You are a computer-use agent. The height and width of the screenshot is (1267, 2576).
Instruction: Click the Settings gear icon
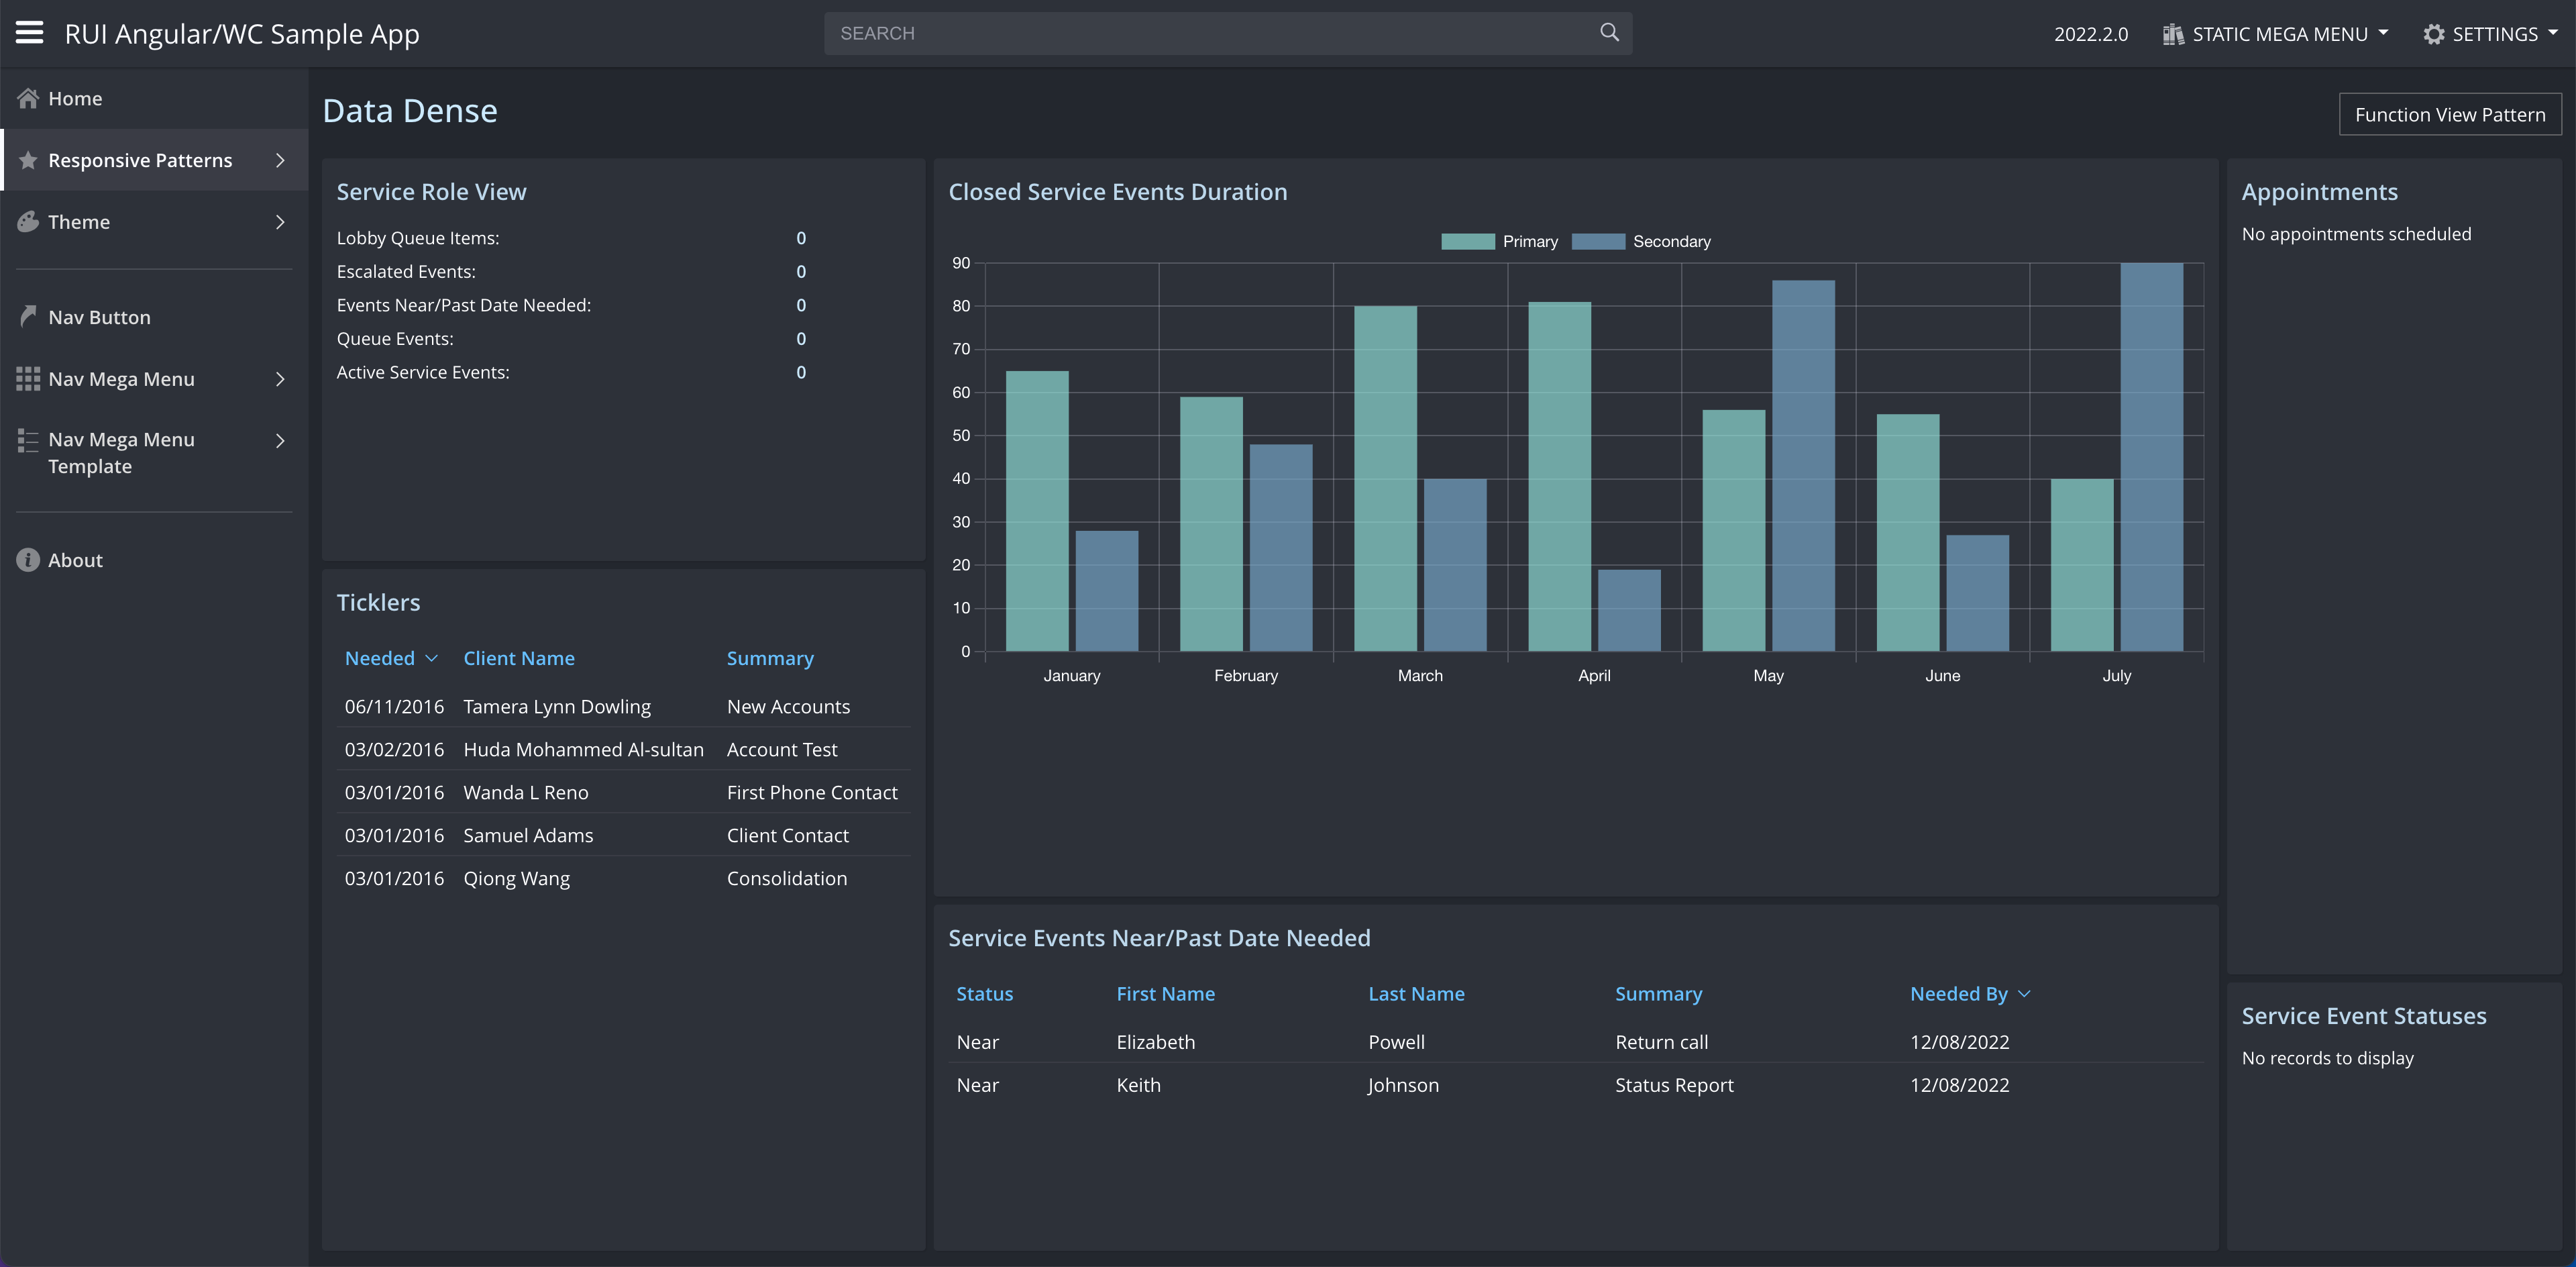point(2433,34)
